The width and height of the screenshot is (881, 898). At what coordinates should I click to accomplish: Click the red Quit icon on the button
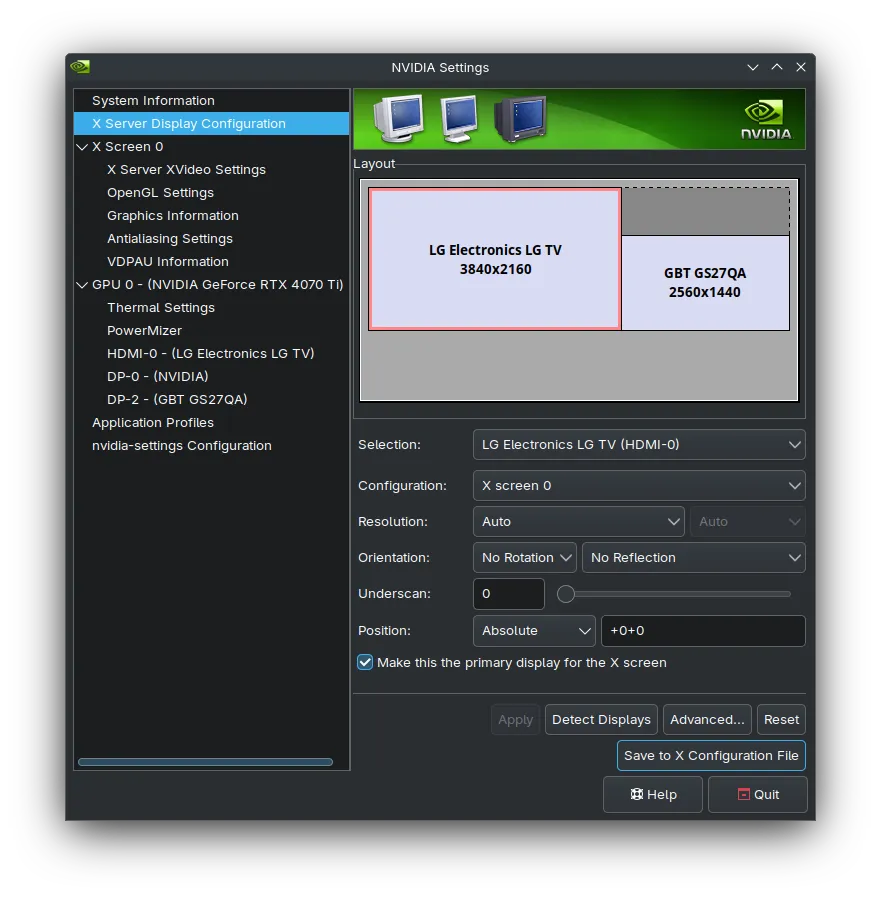(x=742, y=794)
